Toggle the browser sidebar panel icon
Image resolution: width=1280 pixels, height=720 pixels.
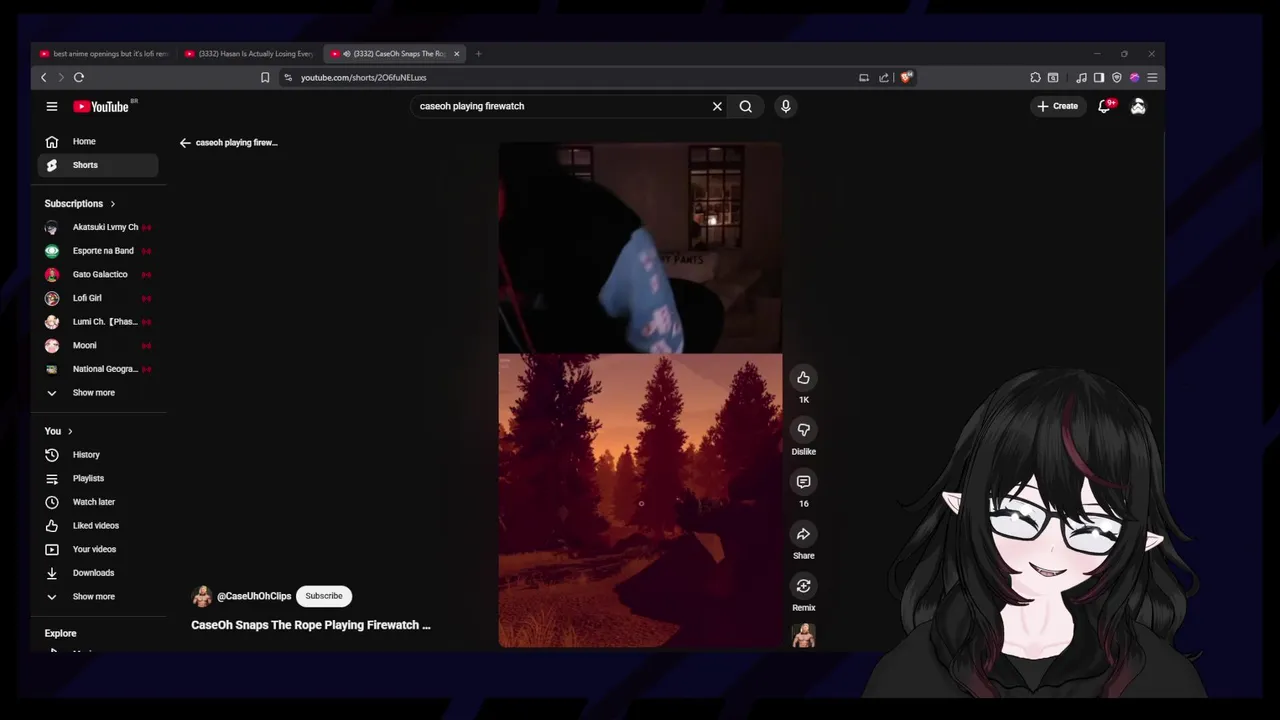click(x=1098, y=77)
